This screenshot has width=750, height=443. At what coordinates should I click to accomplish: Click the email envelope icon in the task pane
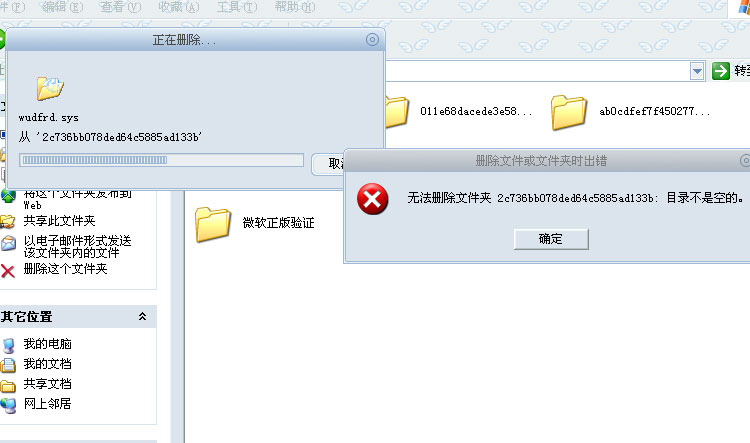[x=8, y=244]
